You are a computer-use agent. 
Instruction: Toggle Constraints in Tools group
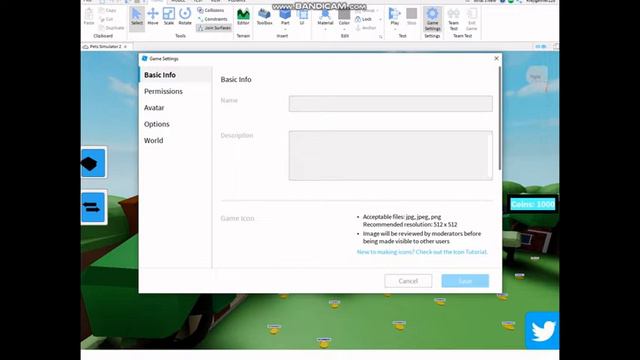(212, 19)
